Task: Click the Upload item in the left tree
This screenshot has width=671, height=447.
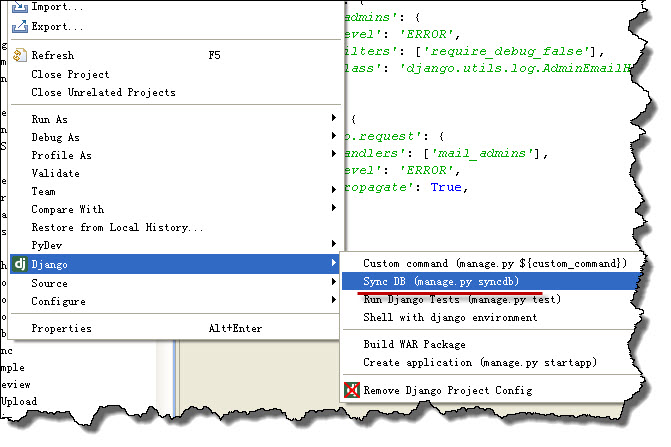Action: pos(19,401)
